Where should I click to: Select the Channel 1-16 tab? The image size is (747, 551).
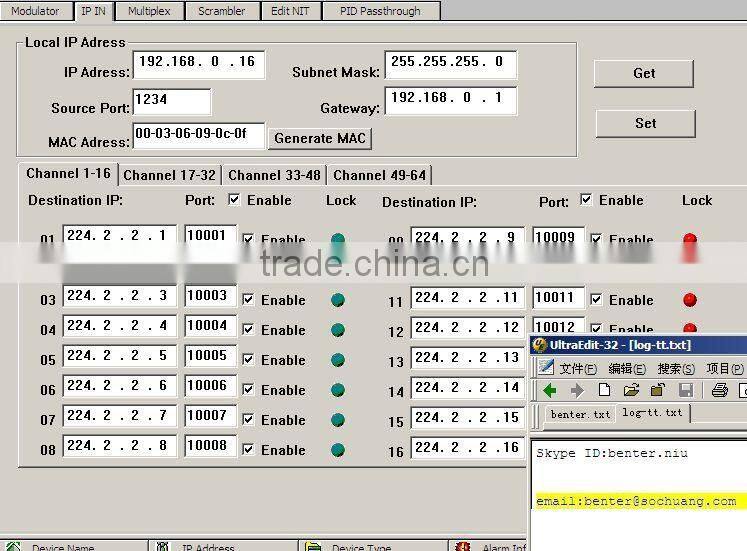pos(68,173)
